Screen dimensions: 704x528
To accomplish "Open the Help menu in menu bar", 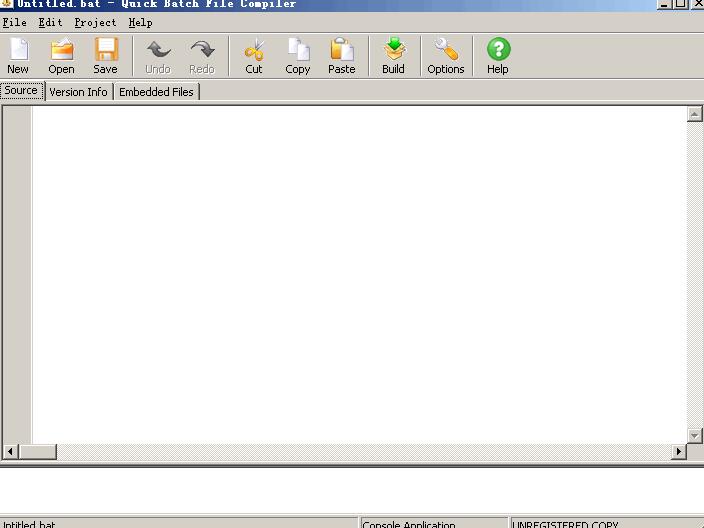I will point(141,22).
